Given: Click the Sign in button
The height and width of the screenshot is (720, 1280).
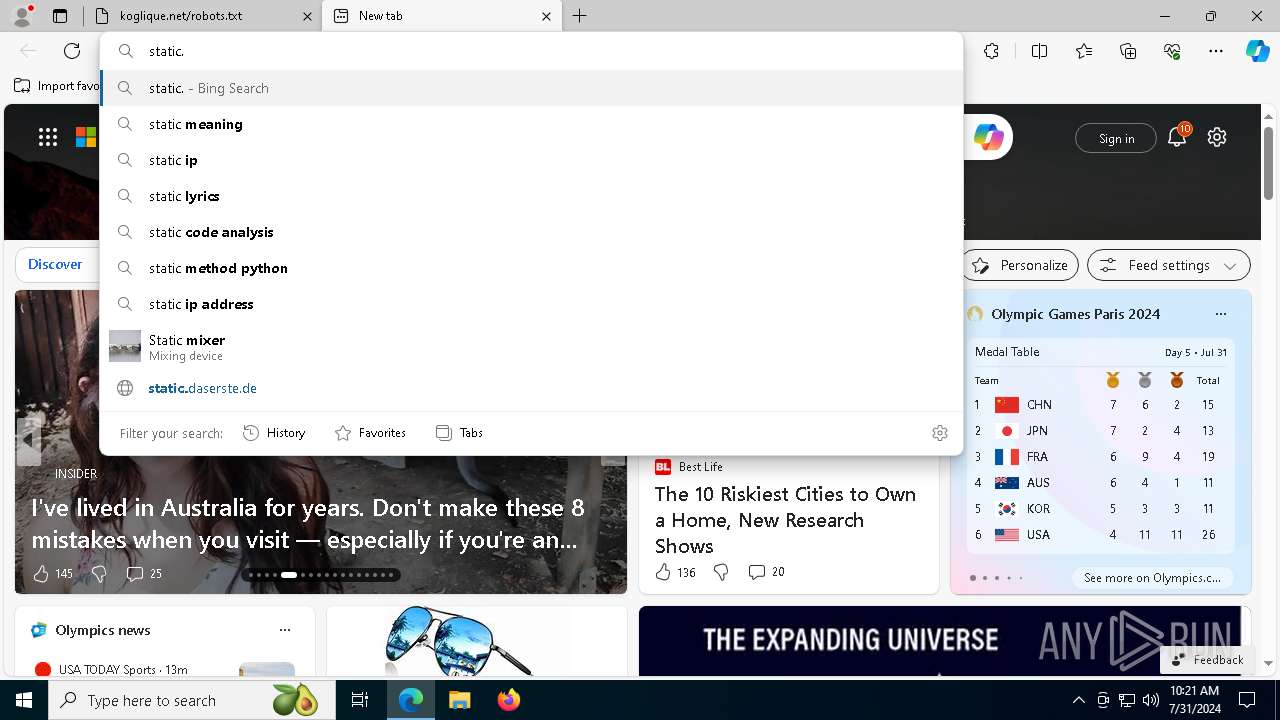Looking at the screenshot, I should tap(1116, 138).
